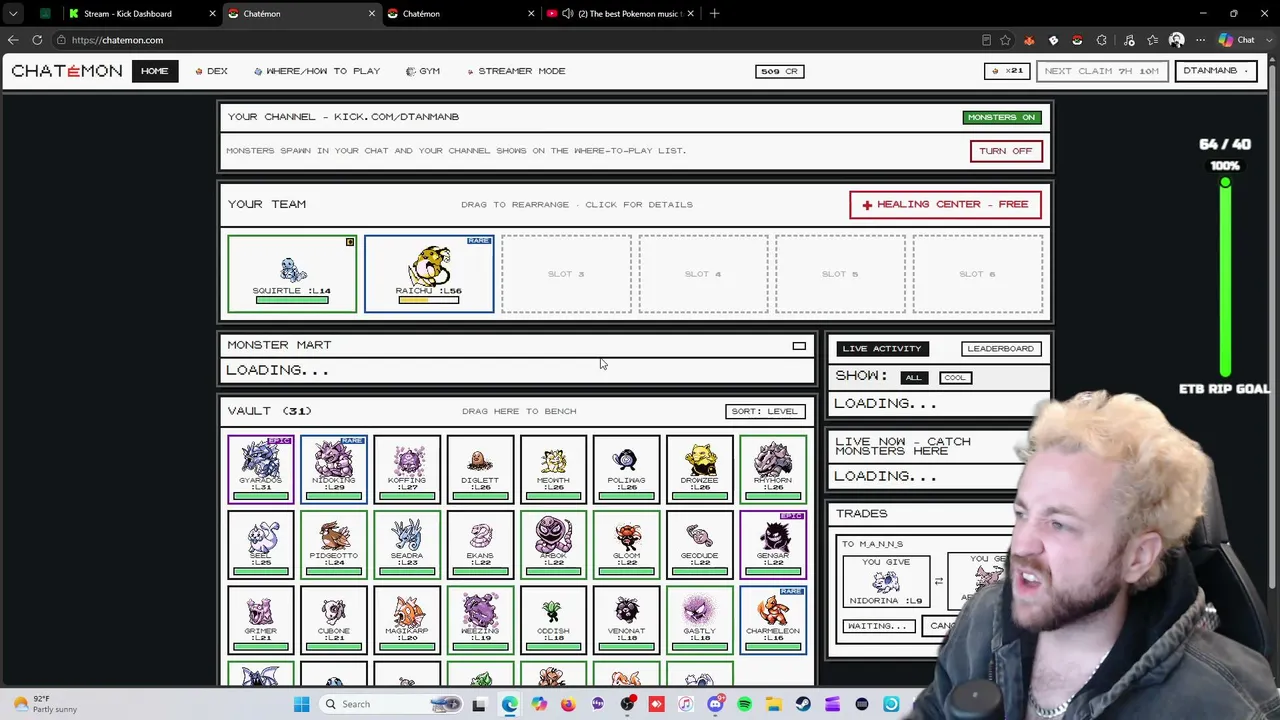Open the x21 item counter
The height and width of the screenshot is (720, 1280).
pyautogui.click(x=1007, y=71)
